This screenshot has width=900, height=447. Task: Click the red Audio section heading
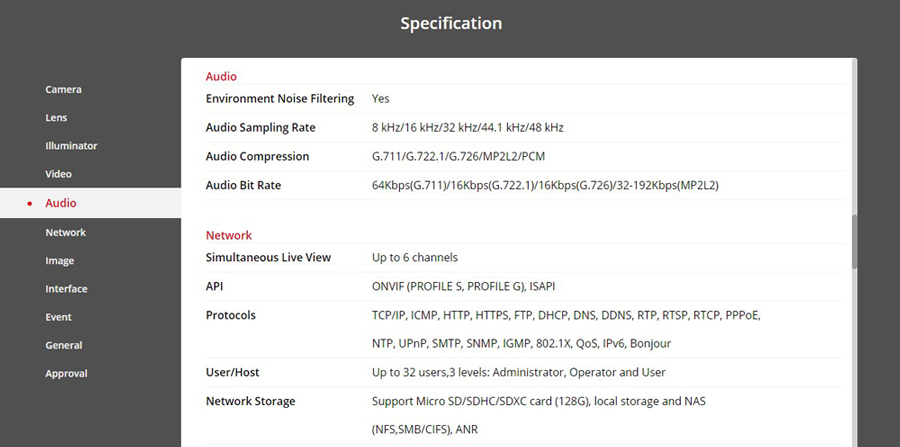coord(221,76)
